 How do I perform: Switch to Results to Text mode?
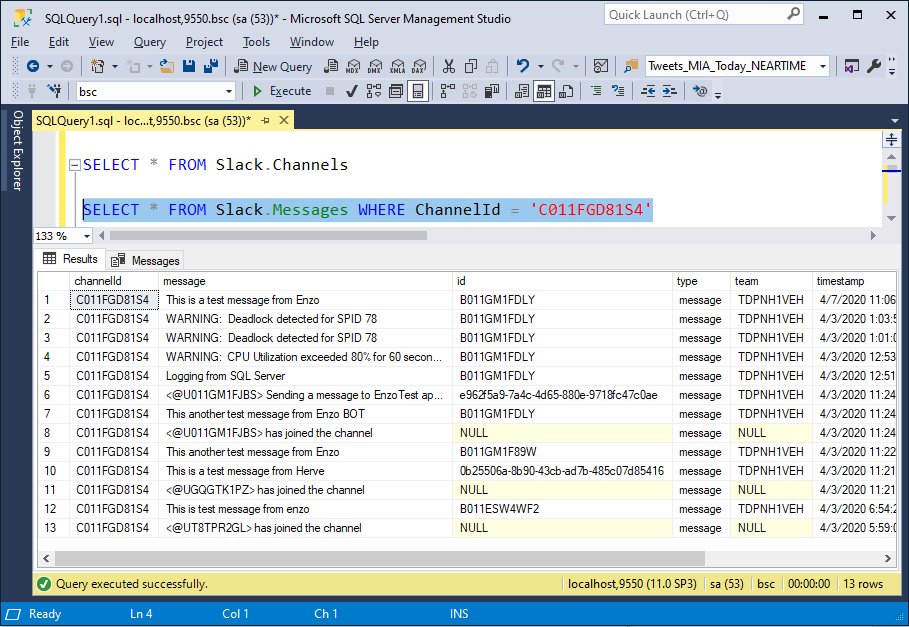(x=522, y=91)
